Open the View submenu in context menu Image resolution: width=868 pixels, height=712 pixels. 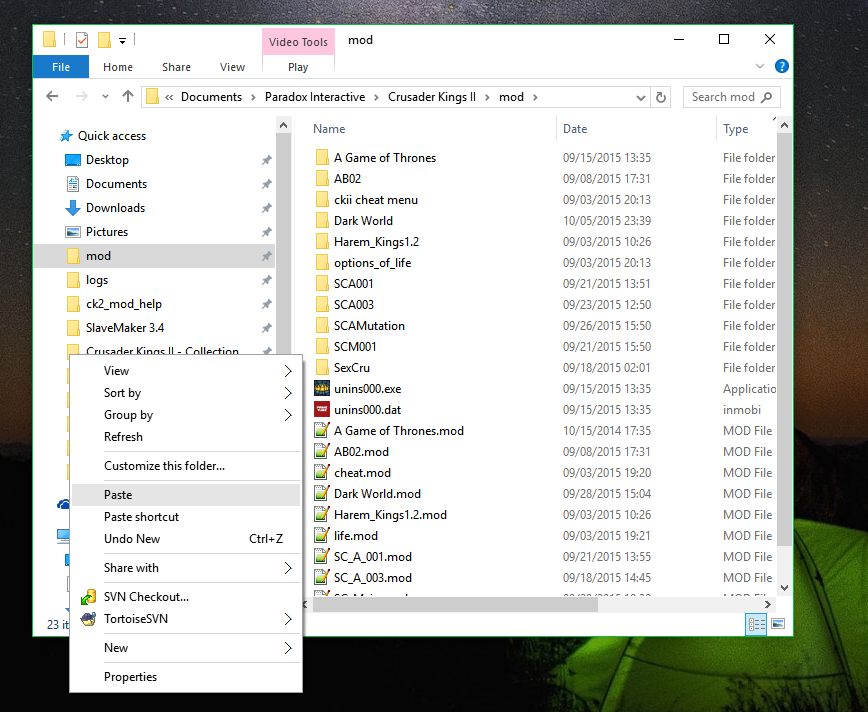pyautogui.click(x=186, y=371)
